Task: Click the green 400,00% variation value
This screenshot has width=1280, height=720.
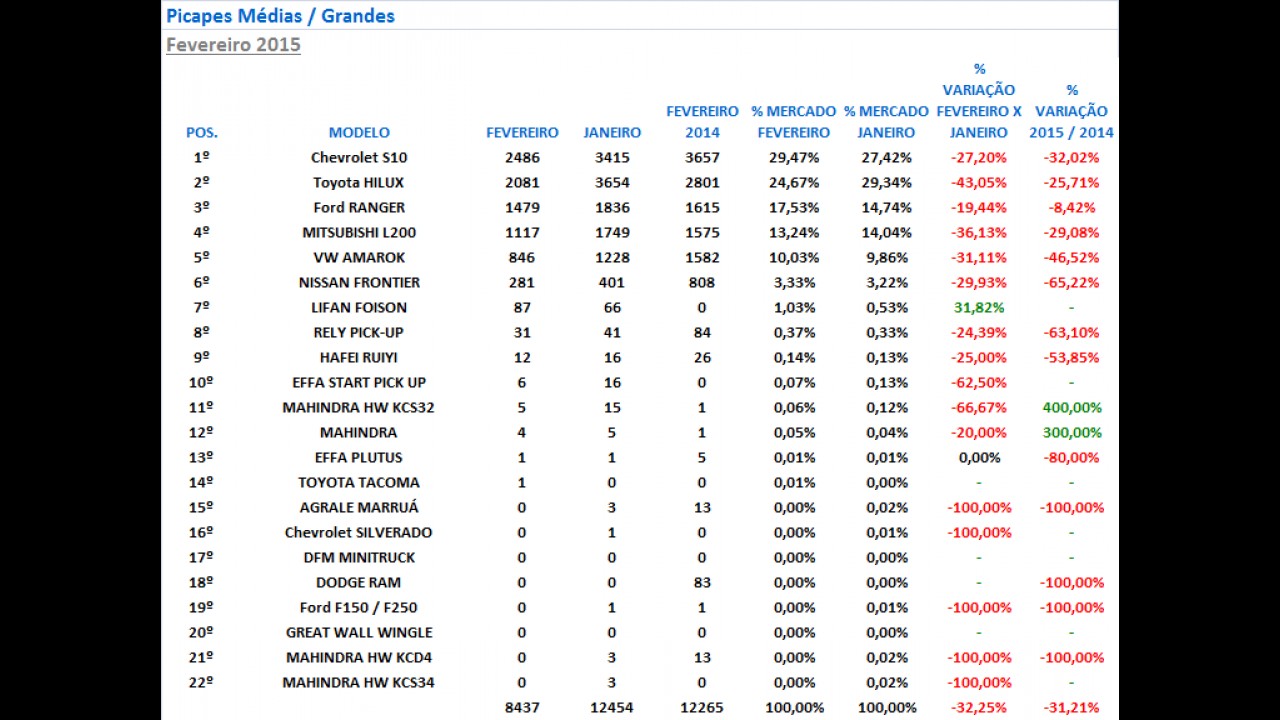Action: [x=1071, y=407]
